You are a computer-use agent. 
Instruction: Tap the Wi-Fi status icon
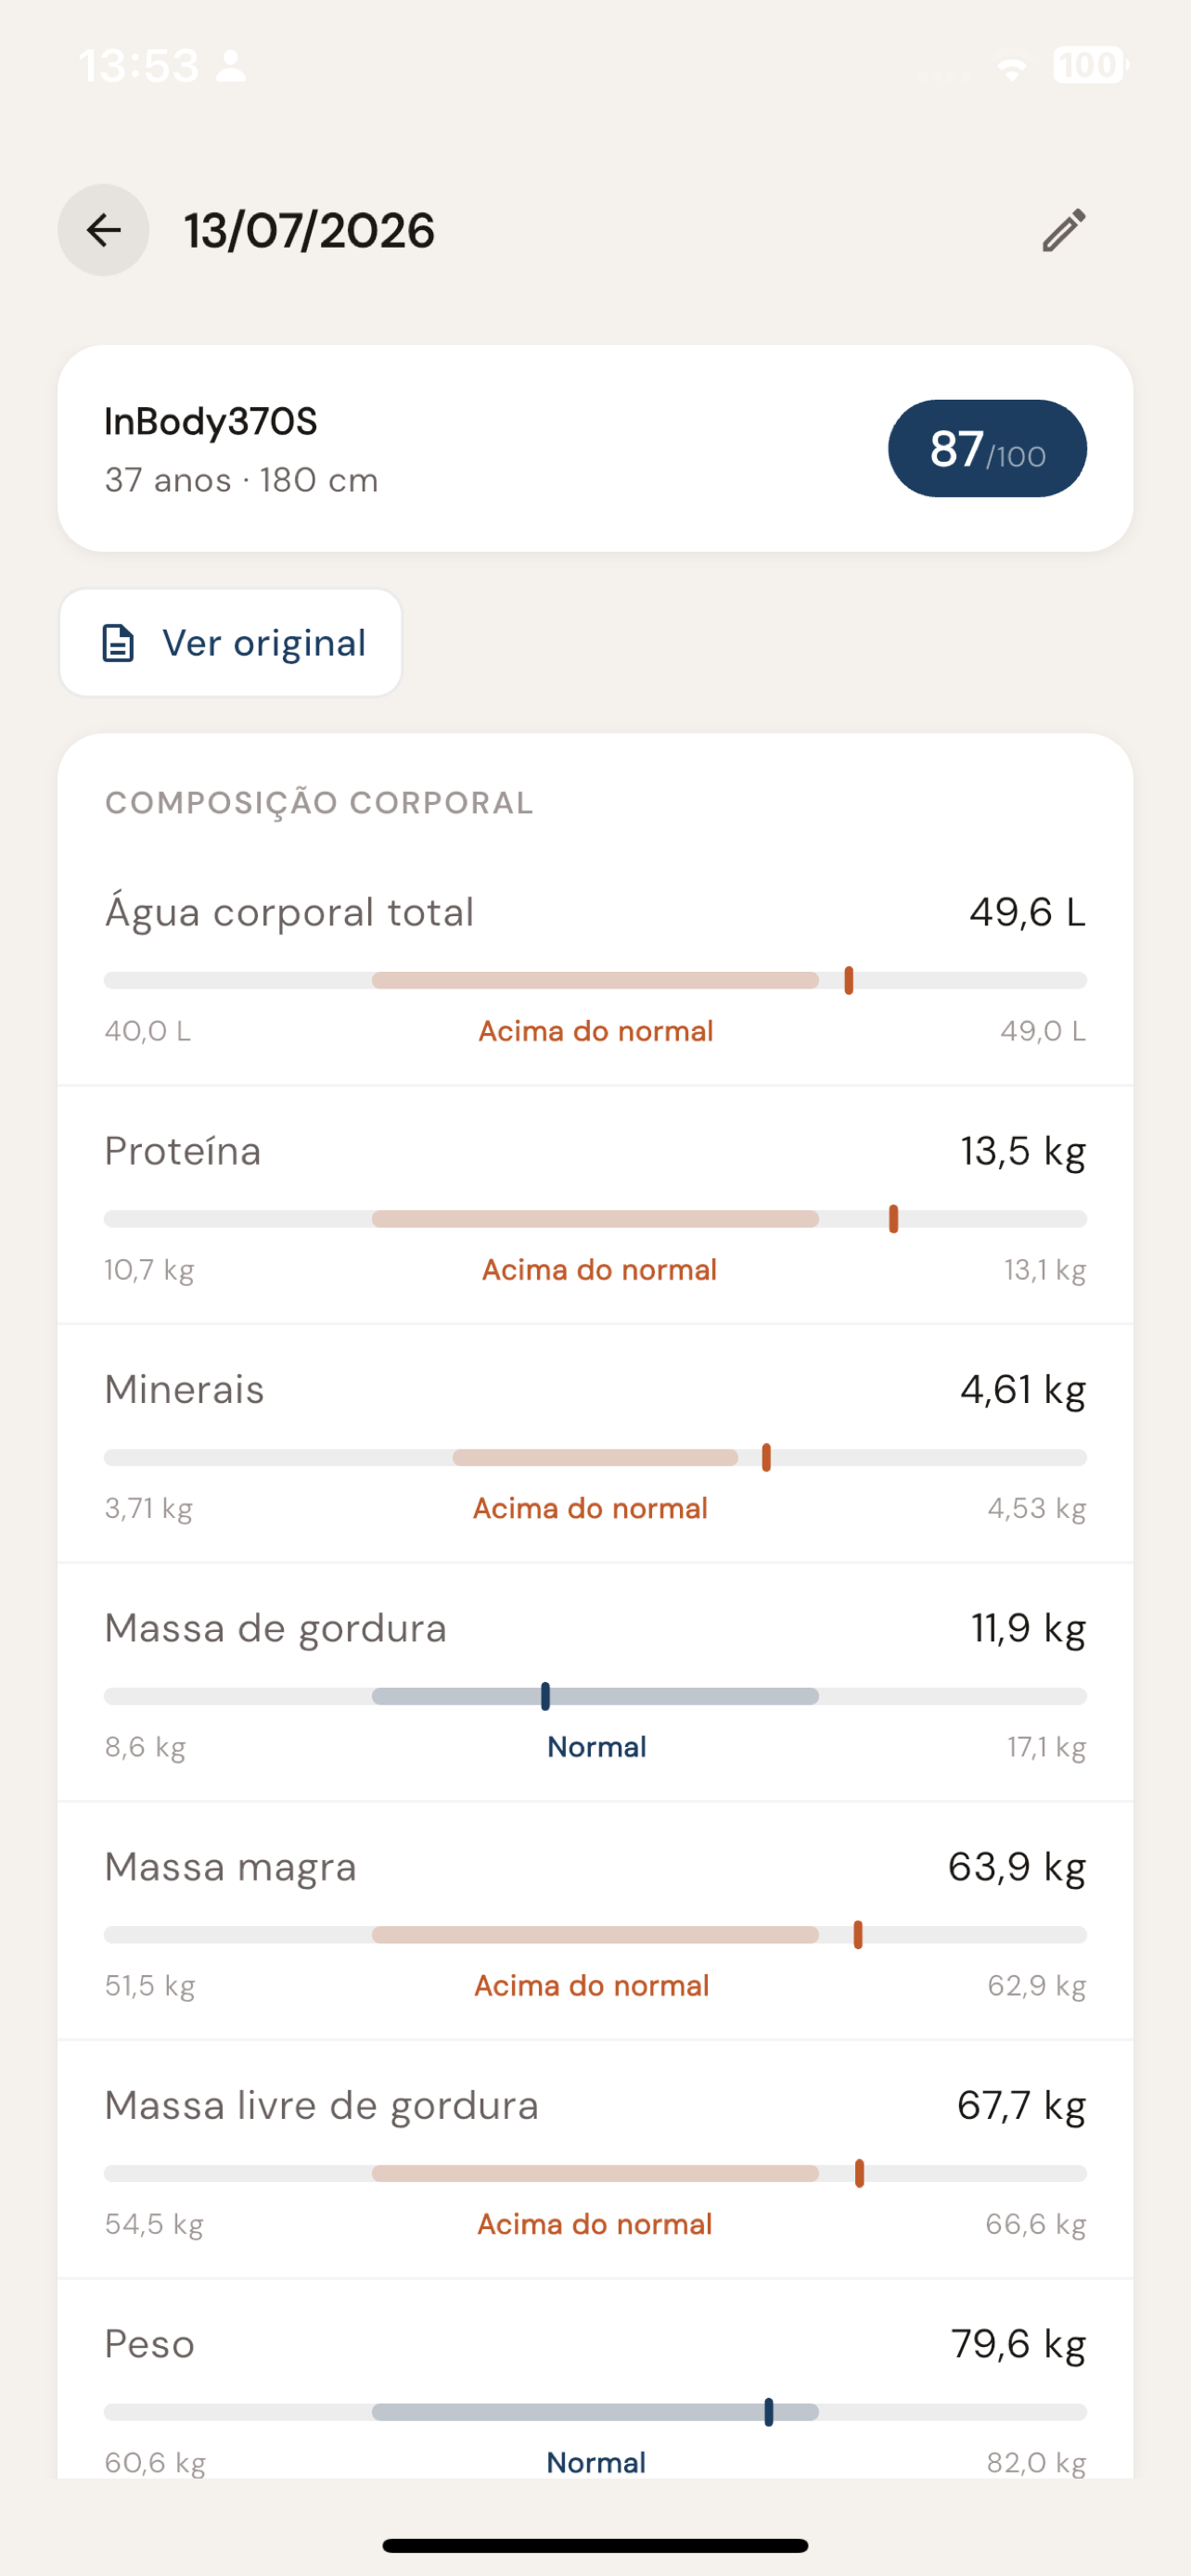1012,66
